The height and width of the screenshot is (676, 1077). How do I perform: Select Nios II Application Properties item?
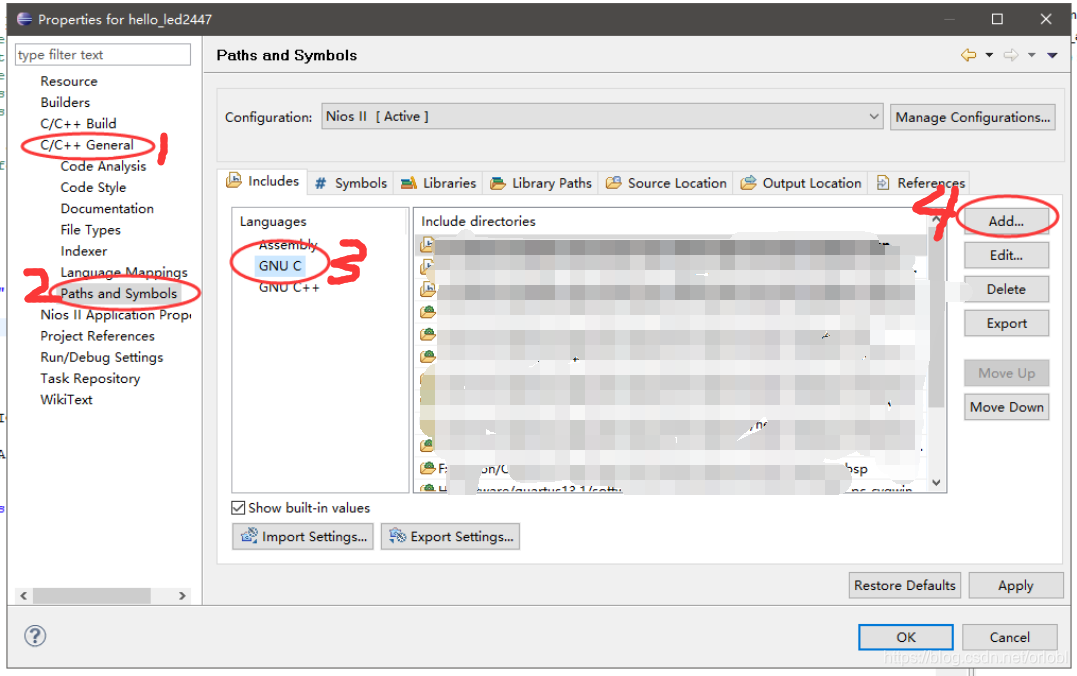(x=115, y=315)
